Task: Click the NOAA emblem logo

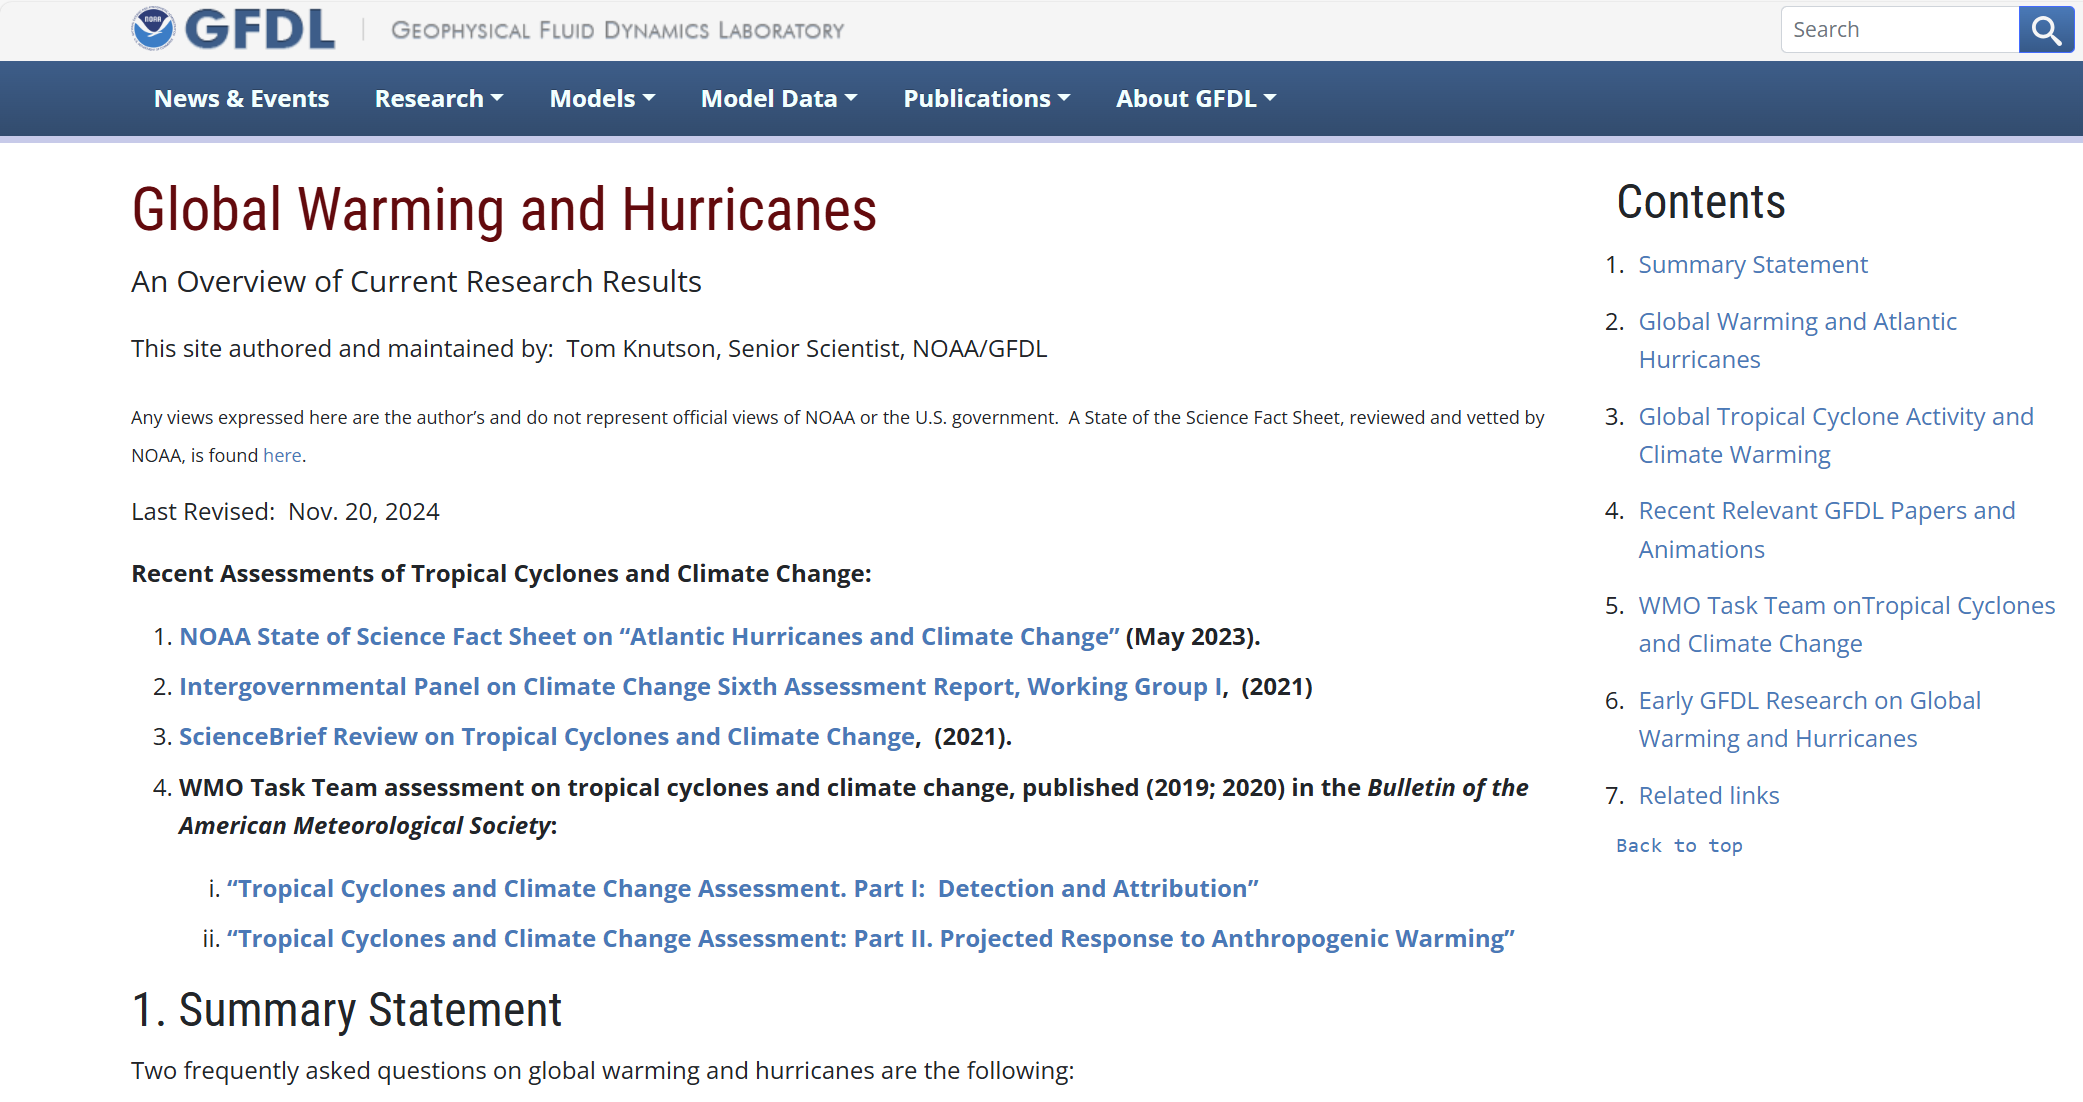Action: click(x=153, y=29)
